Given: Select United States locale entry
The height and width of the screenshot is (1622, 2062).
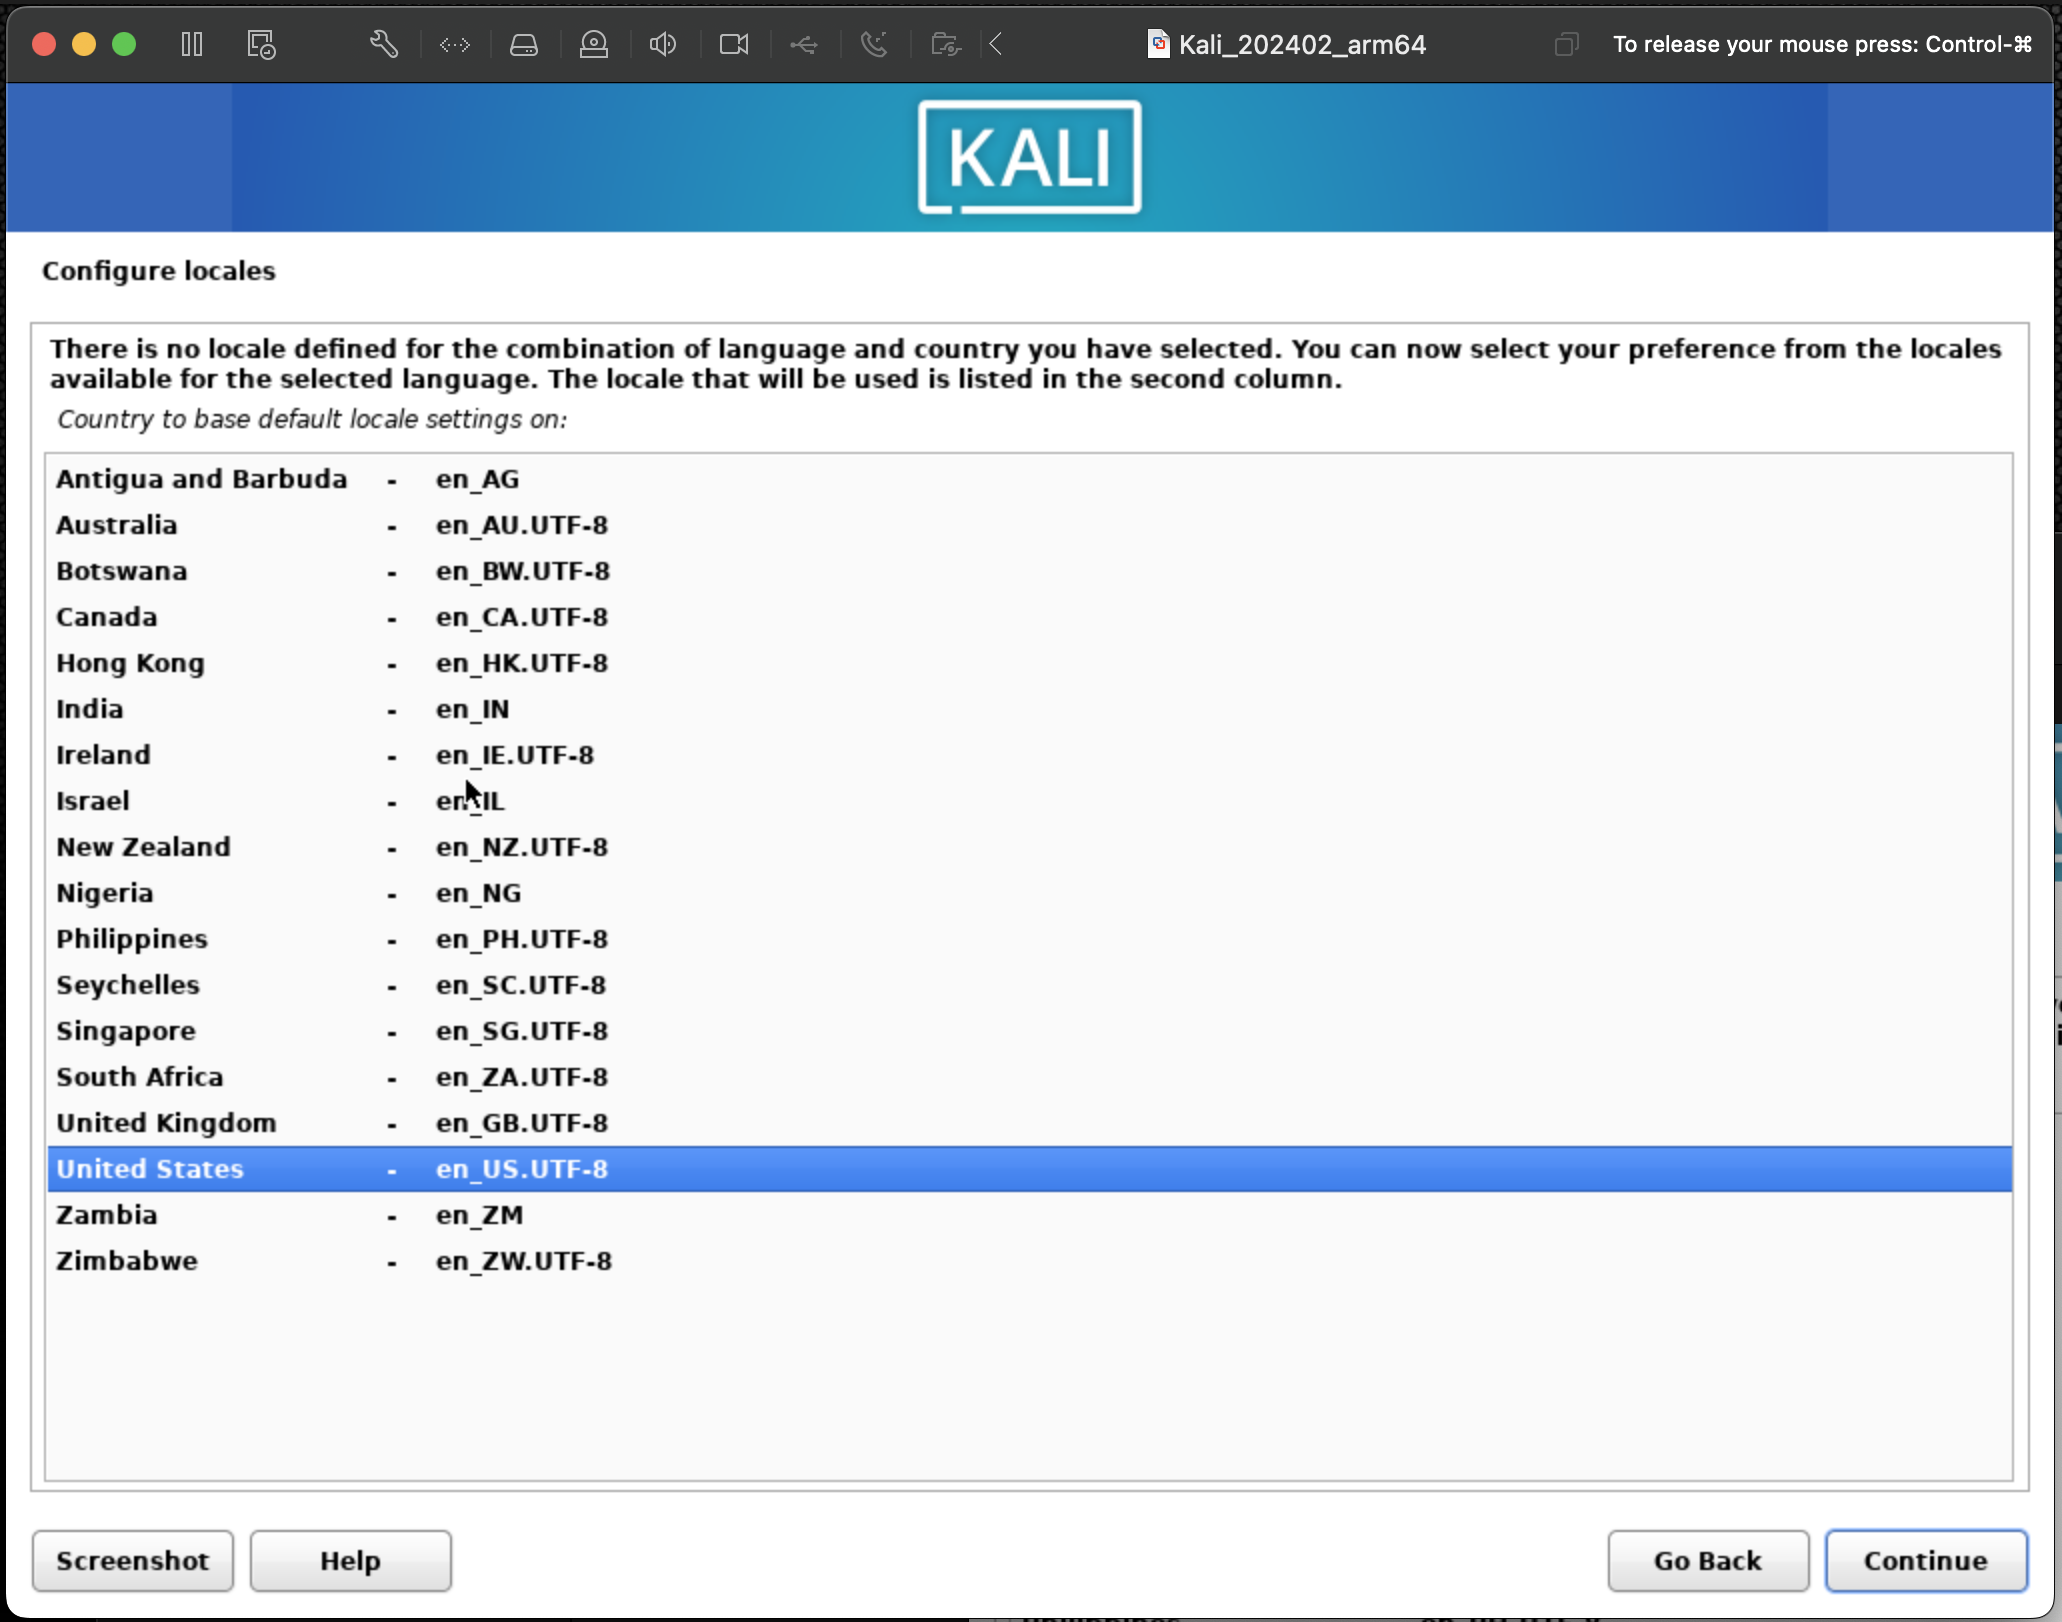Looking at the screenshot, I should [1029, 1168].
